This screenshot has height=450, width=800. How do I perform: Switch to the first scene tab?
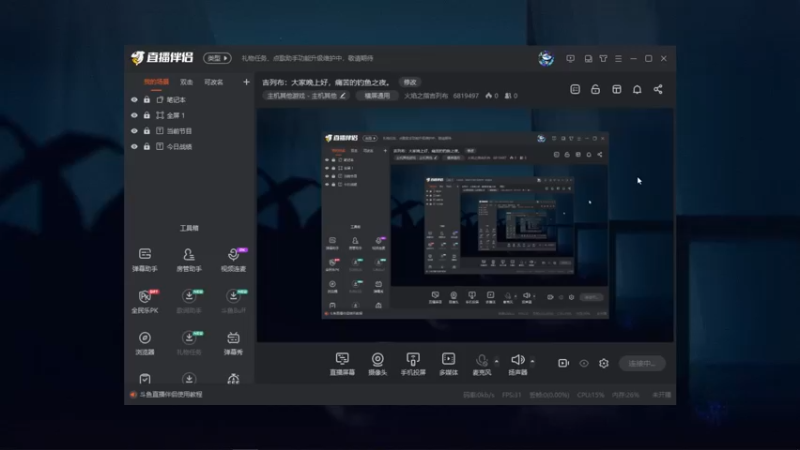point(156,82)
